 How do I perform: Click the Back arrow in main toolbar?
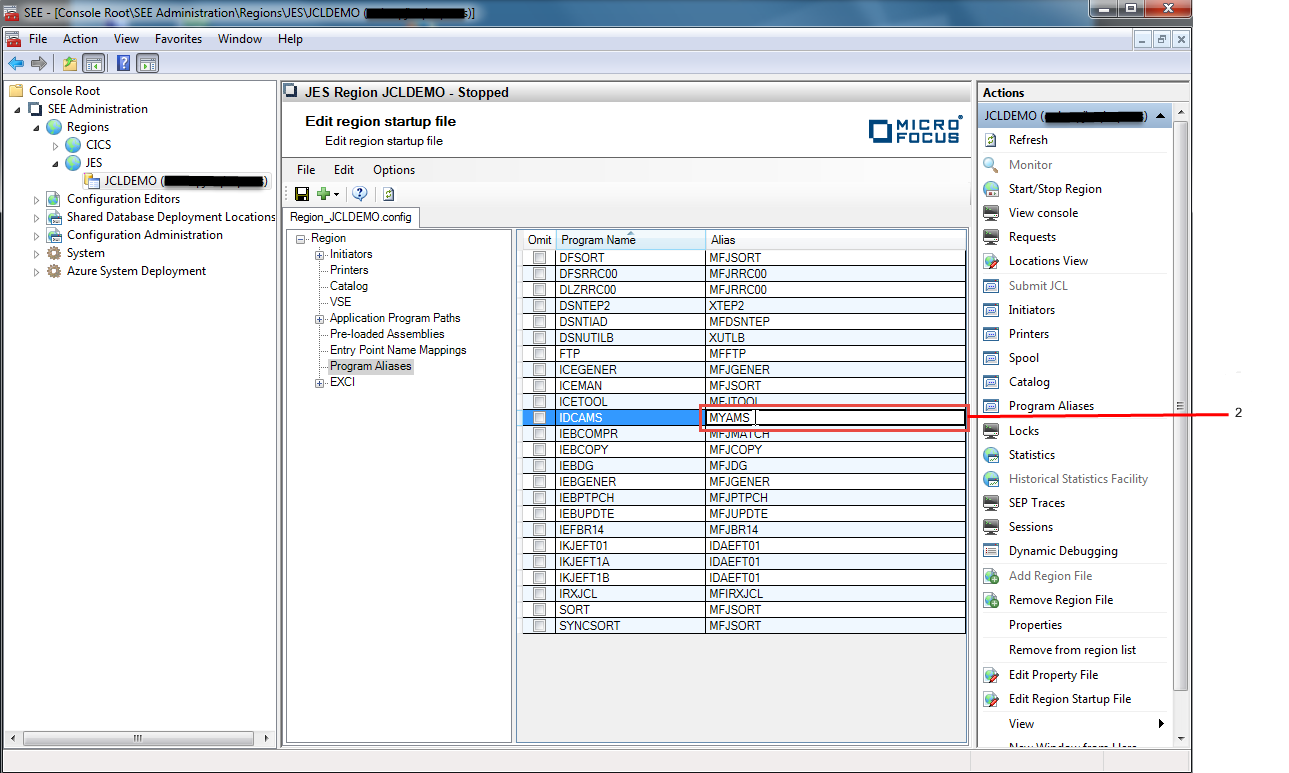pos(16,64)
